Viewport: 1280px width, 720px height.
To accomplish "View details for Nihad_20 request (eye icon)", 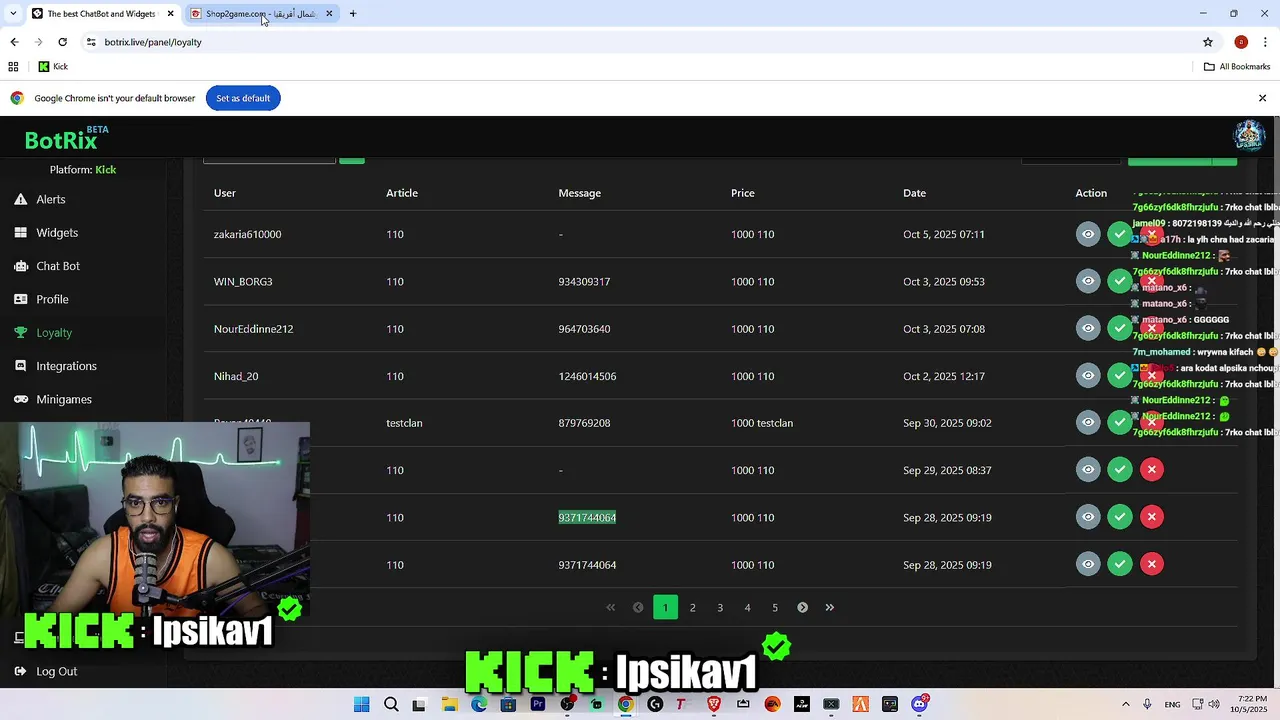I will tap(1088, 375).
